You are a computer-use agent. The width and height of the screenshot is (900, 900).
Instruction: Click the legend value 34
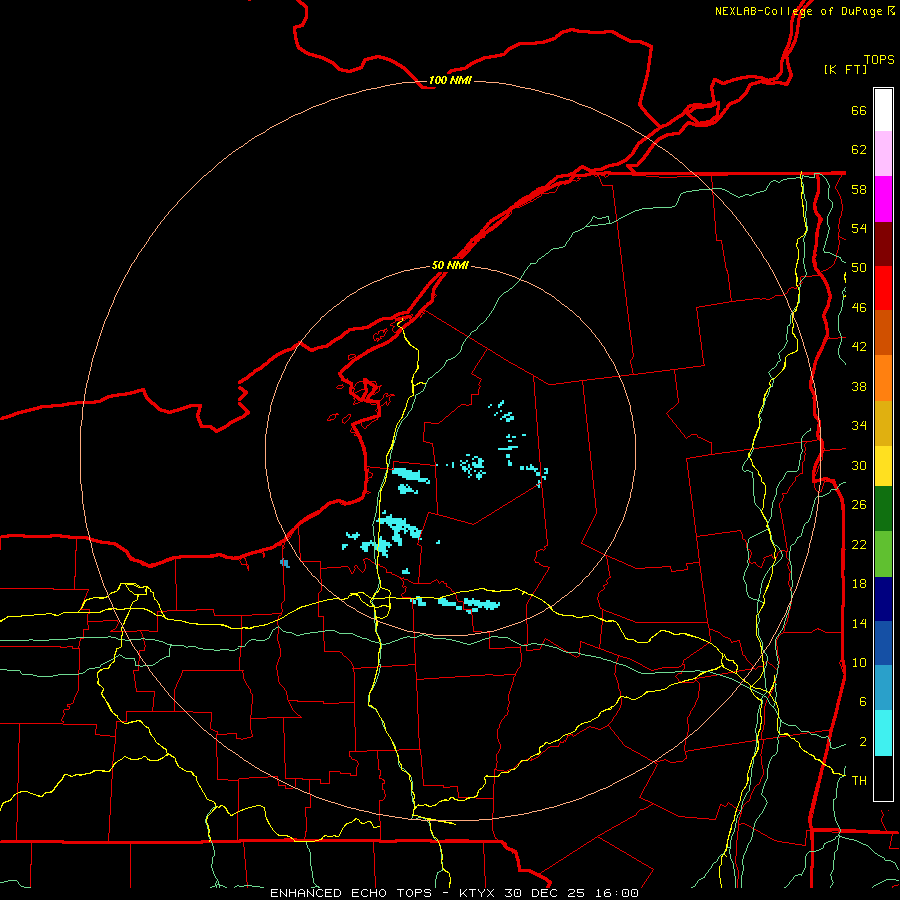(859, 426)
